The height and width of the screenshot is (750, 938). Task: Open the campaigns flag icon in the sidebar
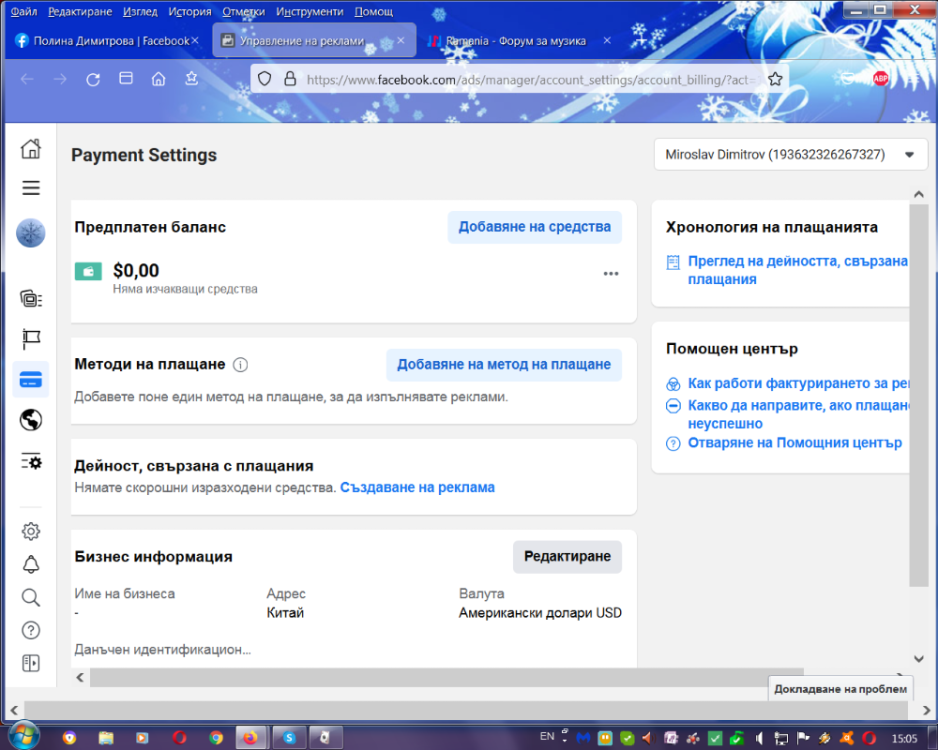tap(31, 339)
